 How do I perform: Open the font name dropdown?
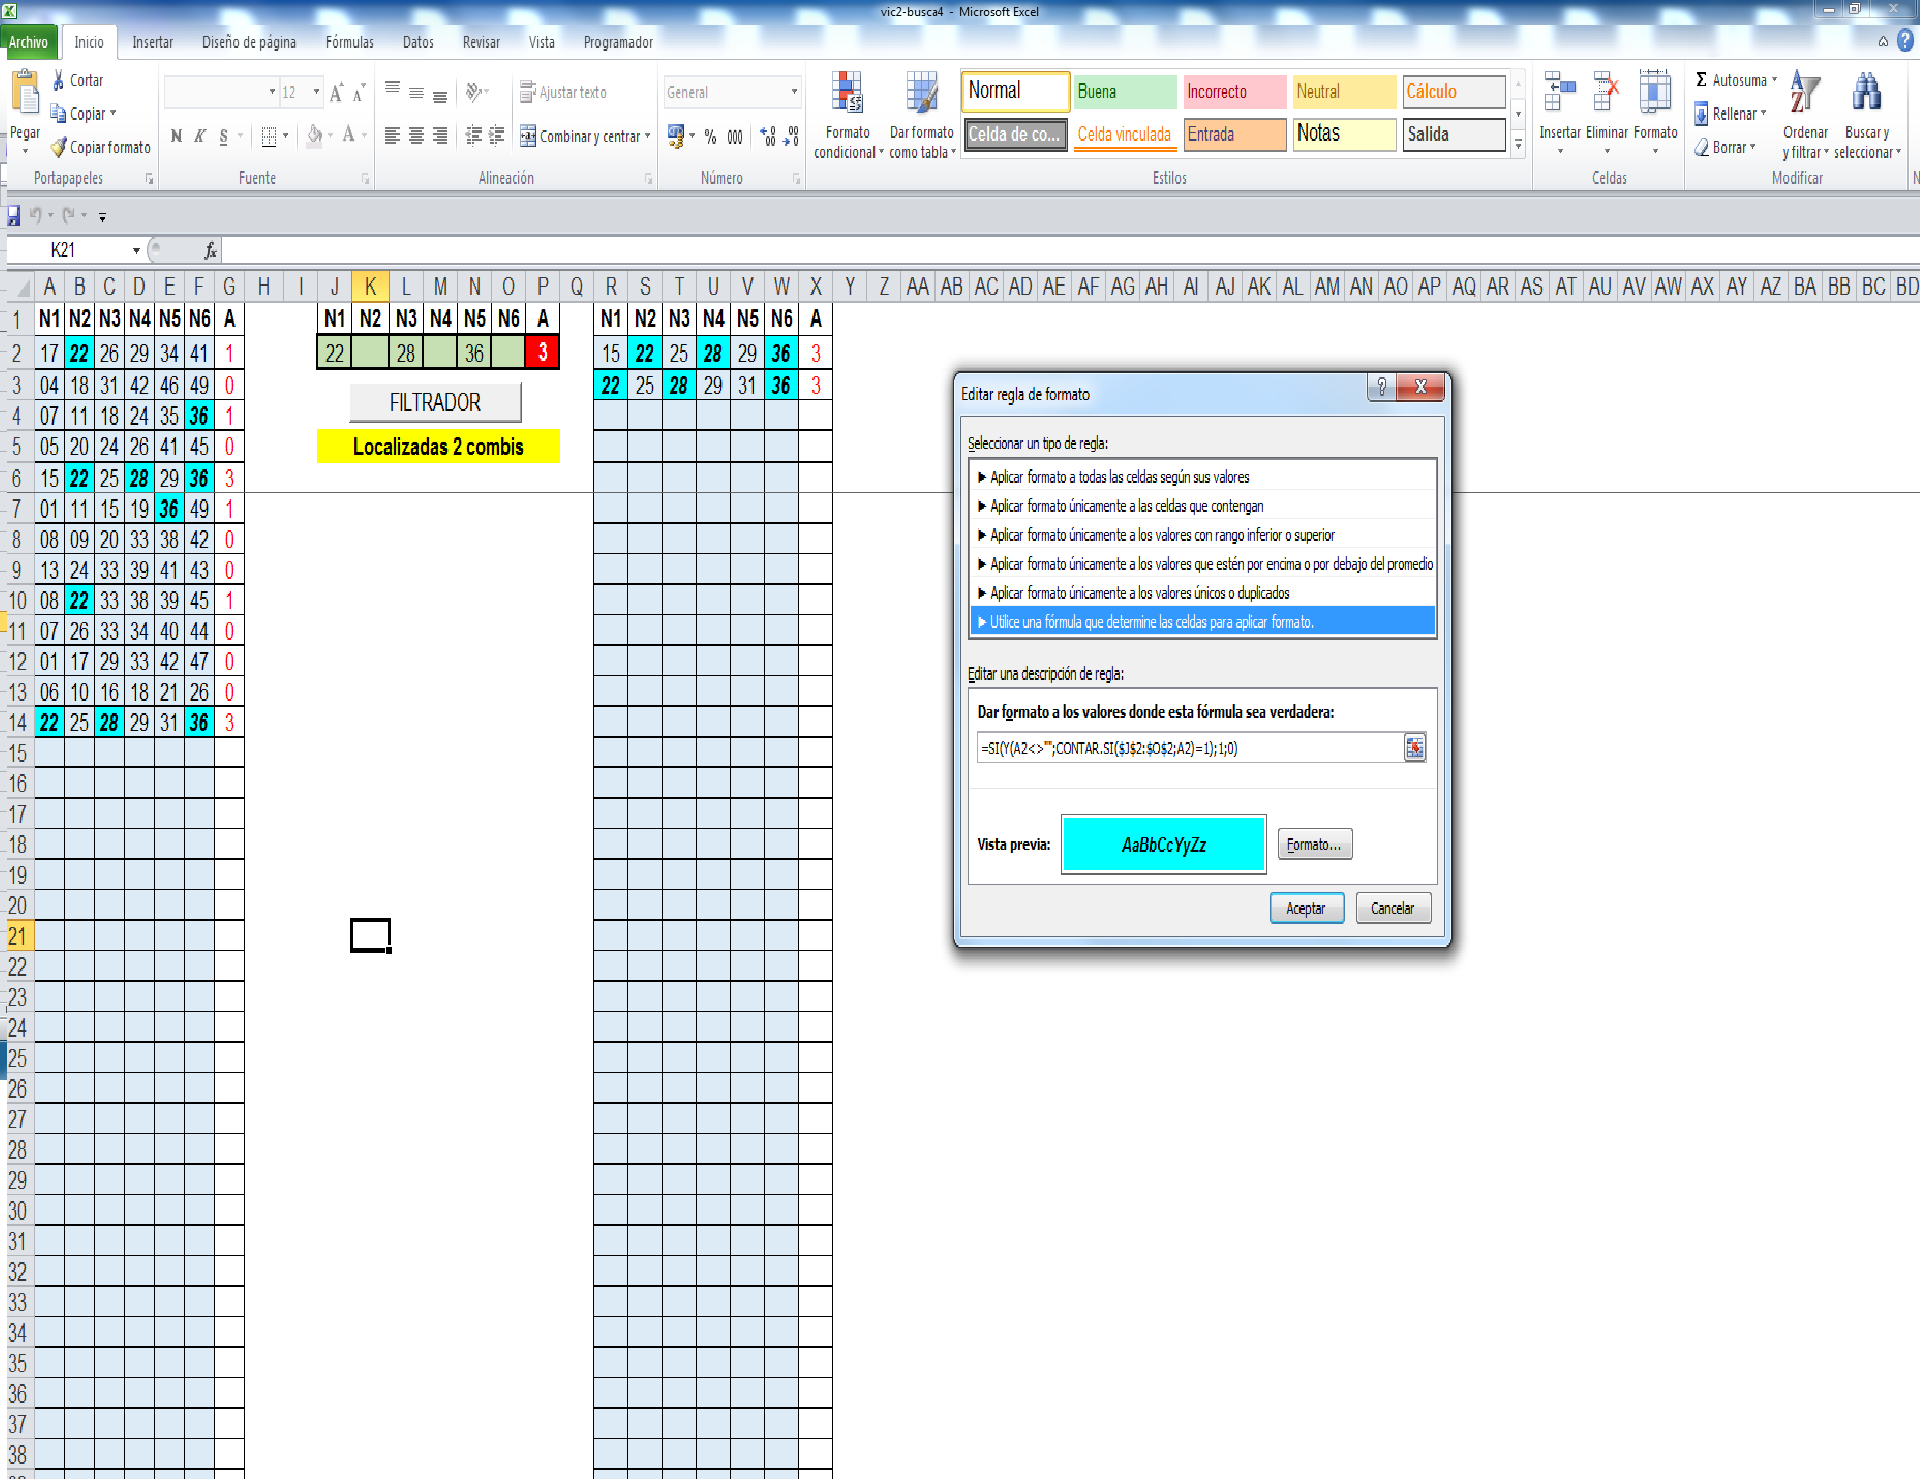272,92
